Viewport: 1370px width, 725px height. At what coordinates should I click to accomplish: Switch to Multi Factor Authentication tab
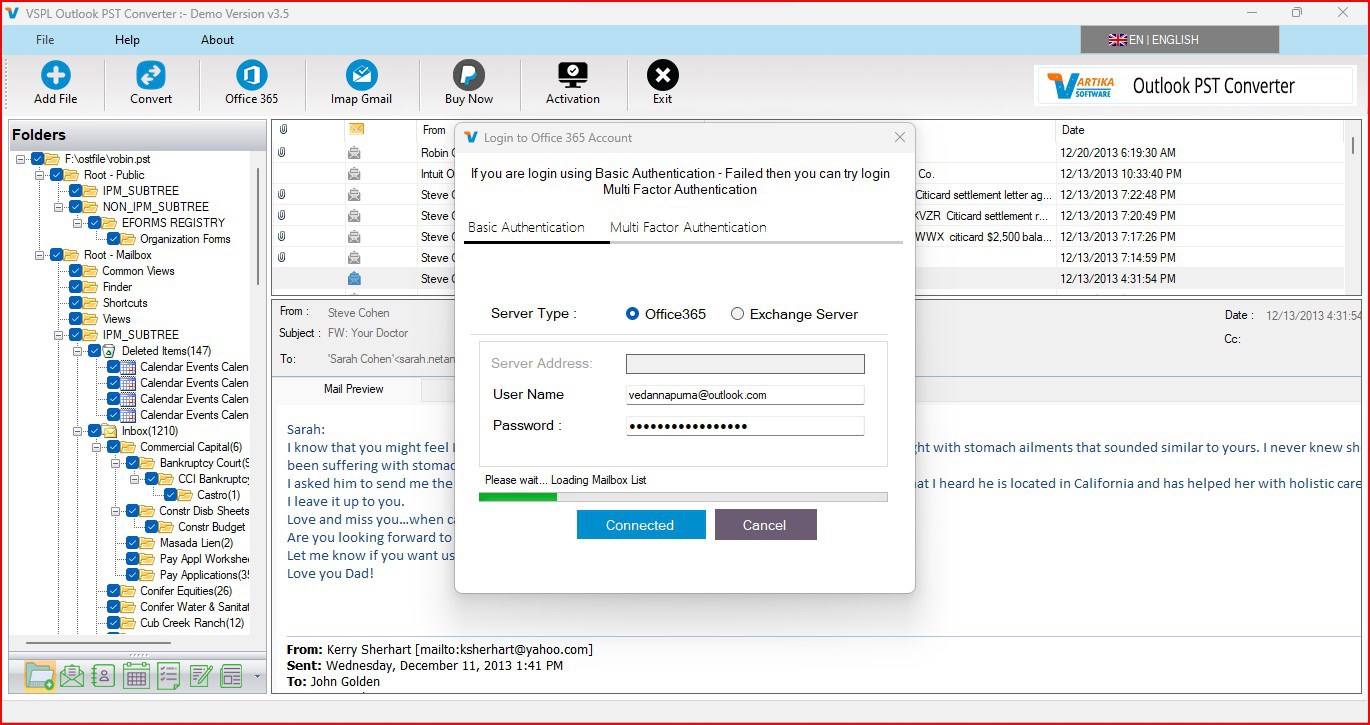[688, 227]
